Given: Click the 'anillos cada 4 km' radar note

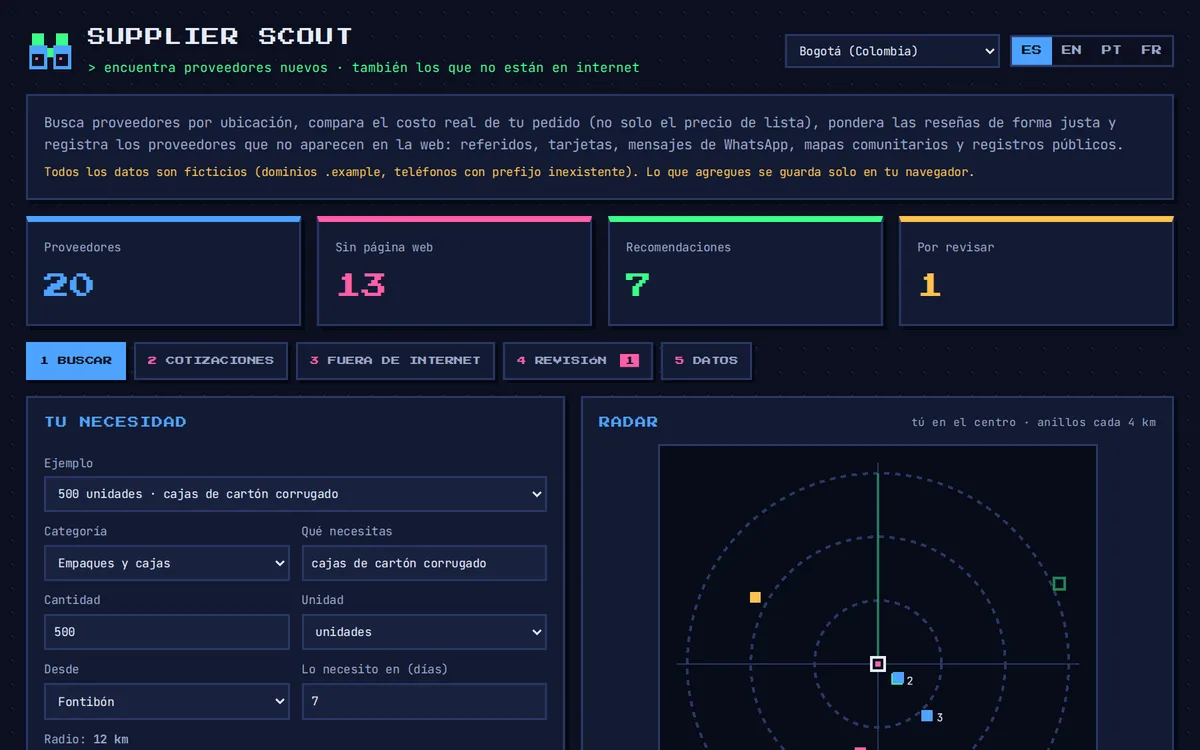Looking at the screenshot, I should tap(1096, 422).
